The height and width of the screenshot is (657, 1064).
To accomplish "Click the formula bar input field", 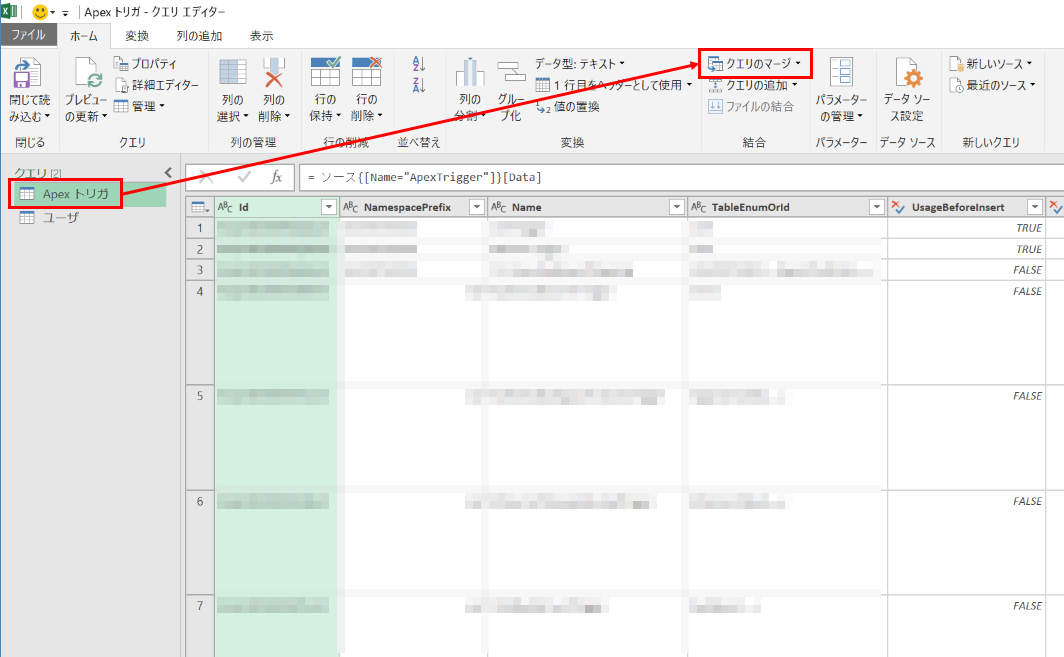I will (681, 177).
